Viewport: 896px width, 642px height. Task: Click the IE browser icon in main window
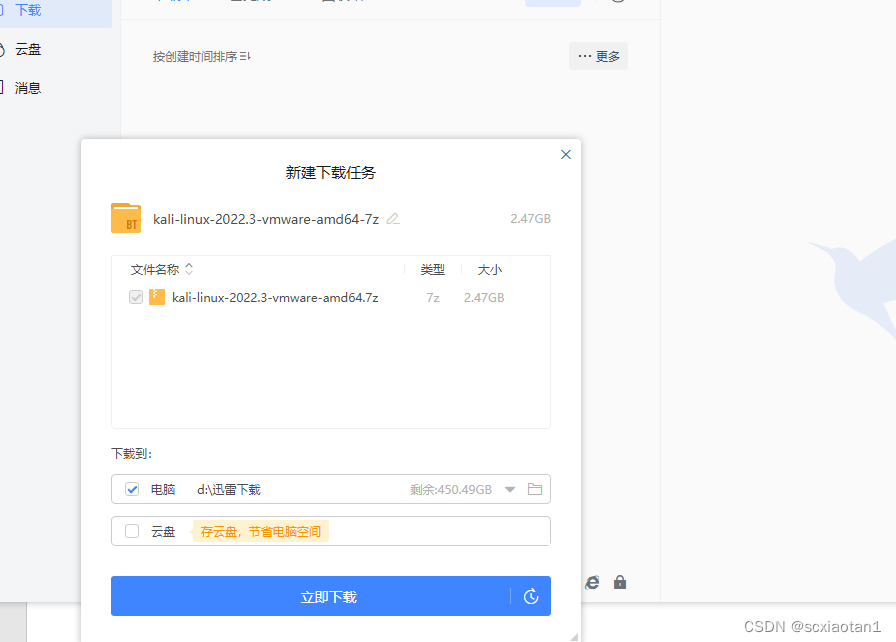tap(592, 582)
